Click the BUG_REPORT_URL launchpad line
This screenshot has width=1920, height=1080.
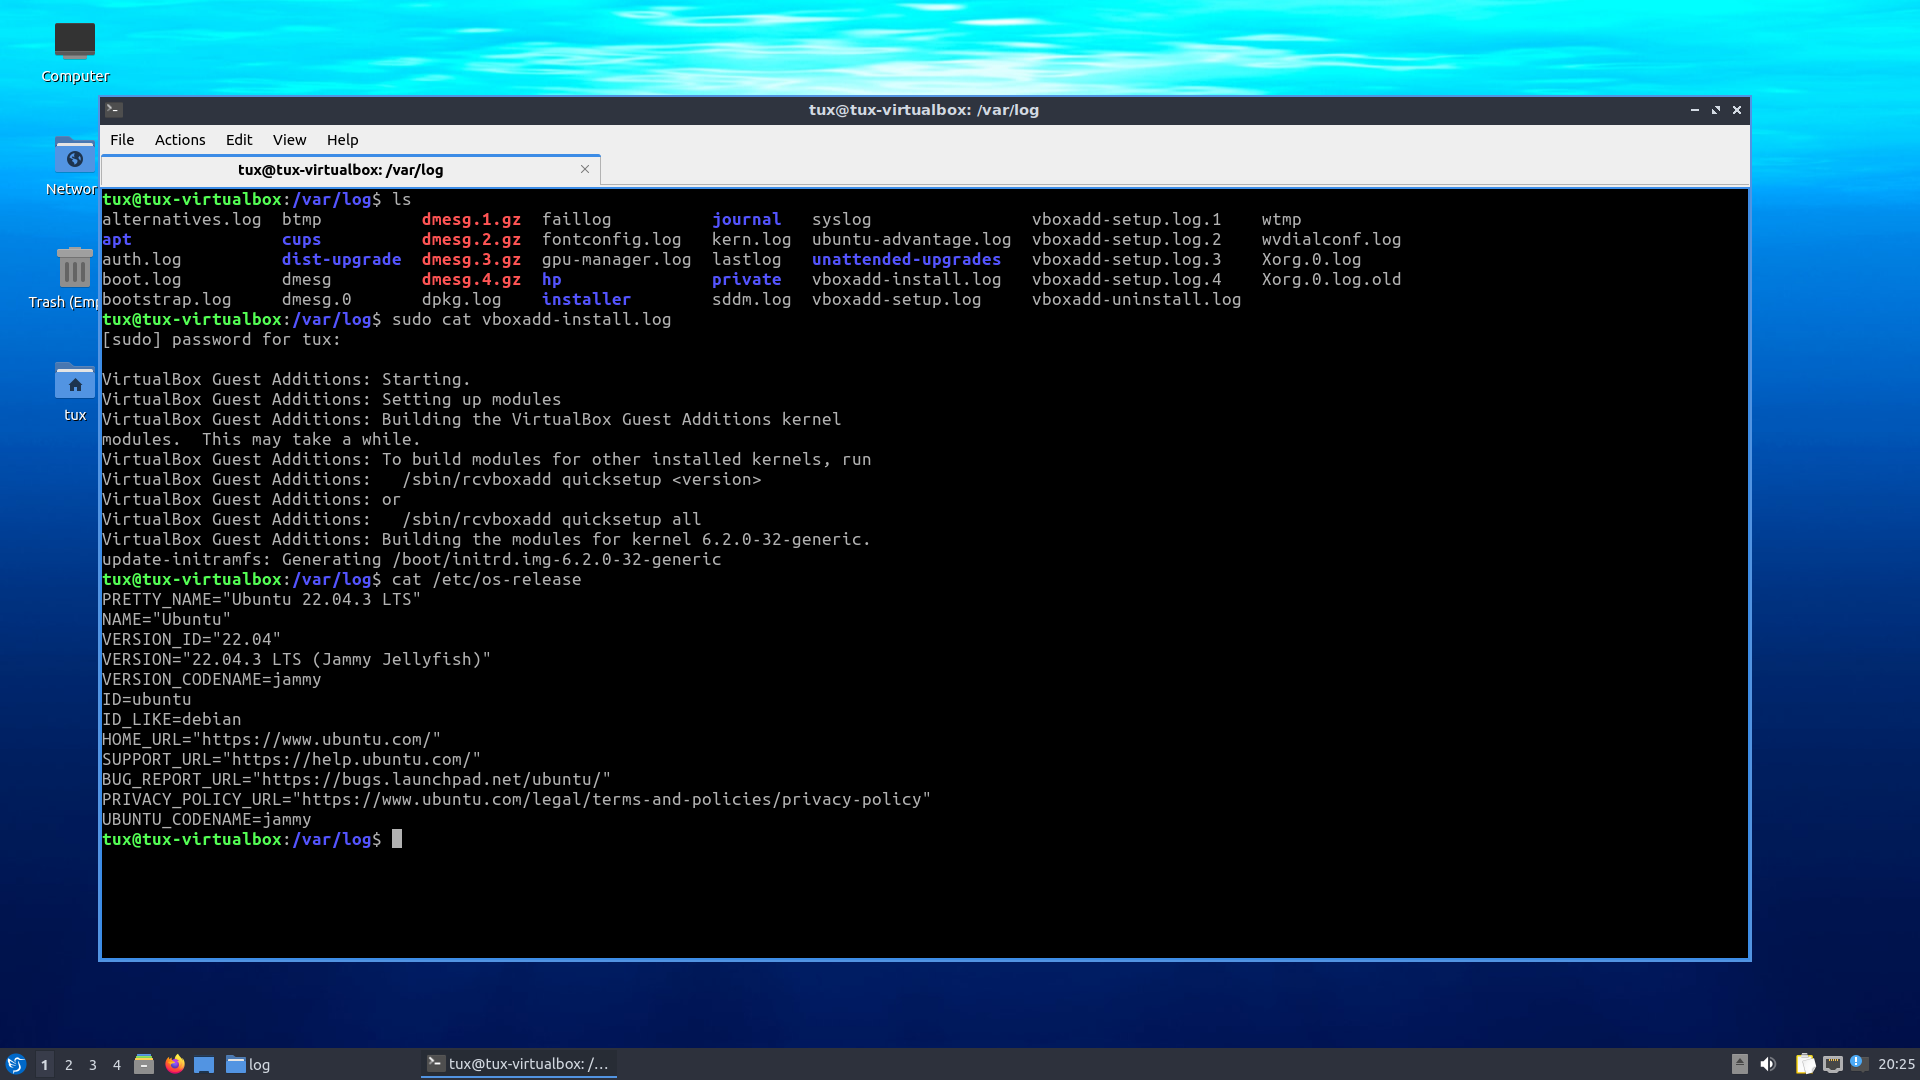coord(356,779)
